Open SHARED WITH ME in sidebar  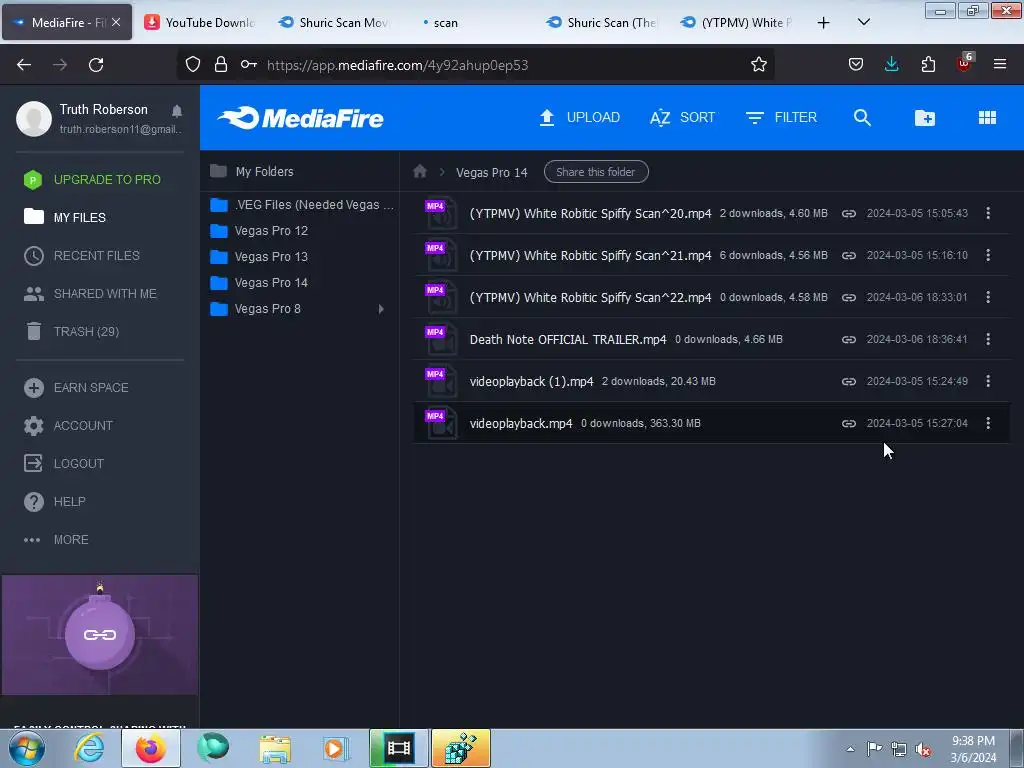pos(90,294)
